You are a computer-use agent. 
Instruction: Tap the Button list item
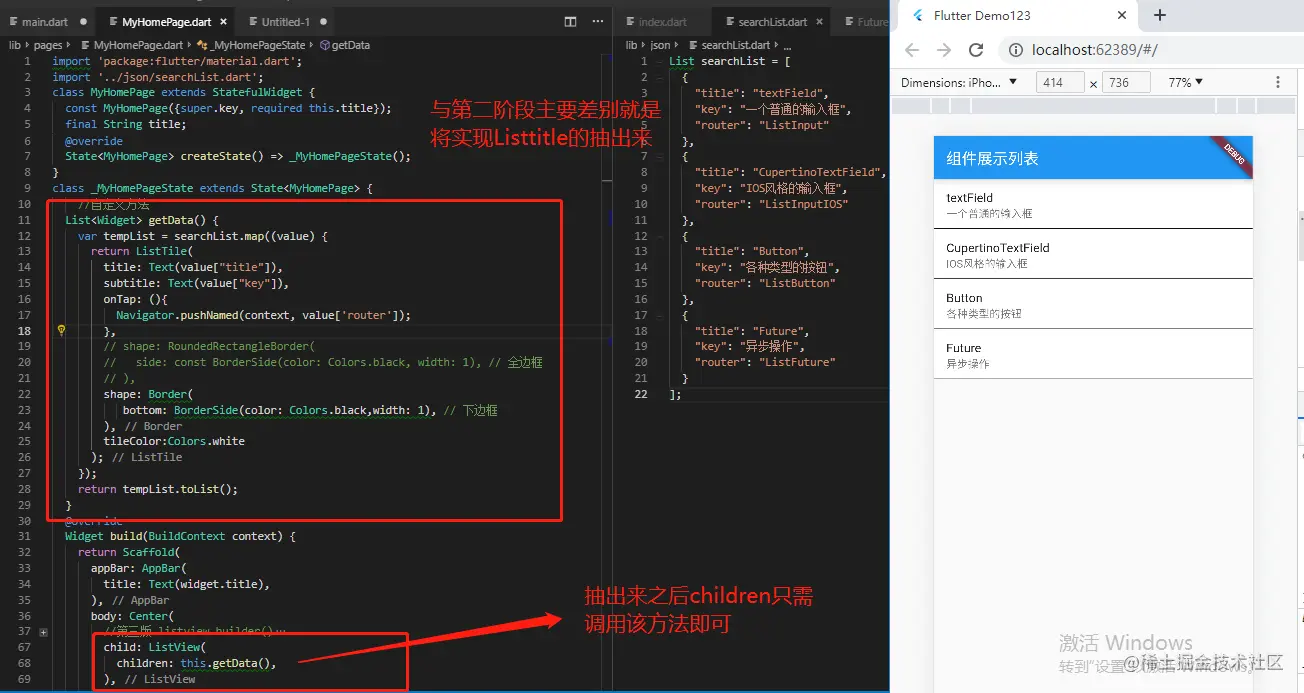tap(1092, 304)
